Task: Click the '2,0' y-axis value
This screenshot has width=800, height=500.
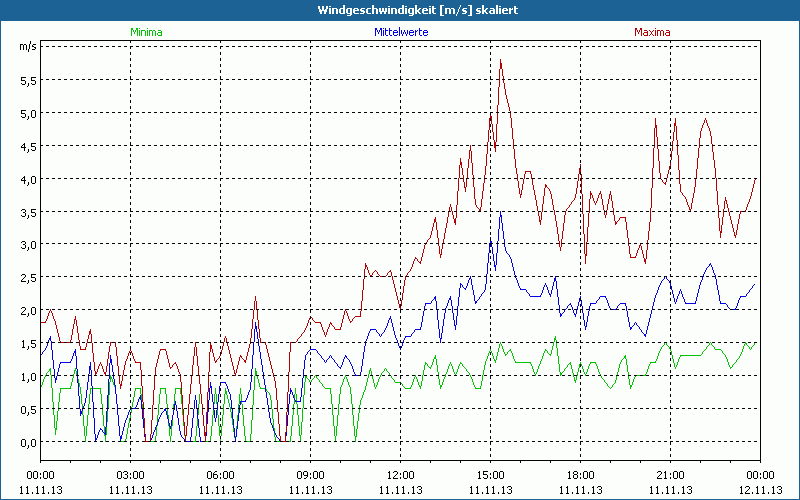Action: click(x=28, y=311)
